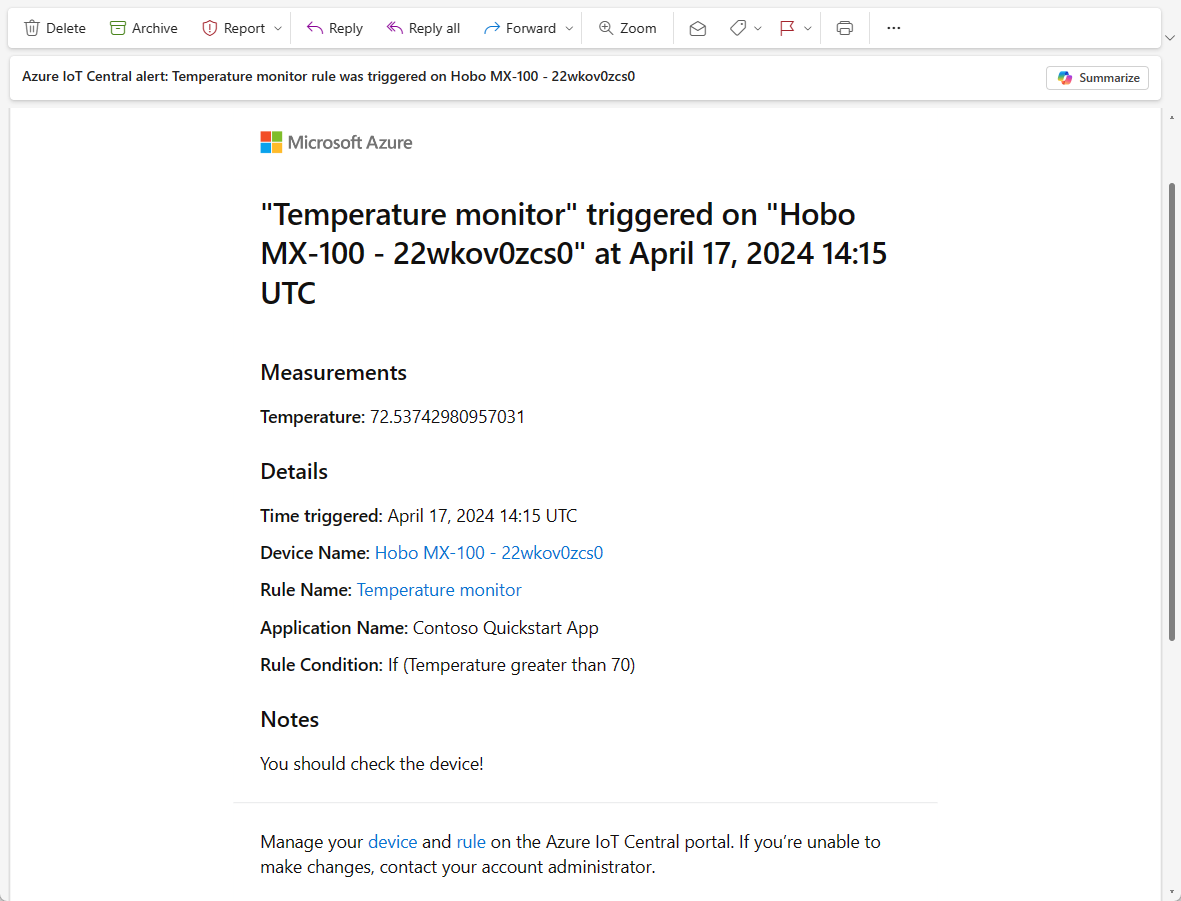Mark message read/unread with the envelope icon
Screen dimensions: 1181x901
pyautogui.click(x=698, y=28)
